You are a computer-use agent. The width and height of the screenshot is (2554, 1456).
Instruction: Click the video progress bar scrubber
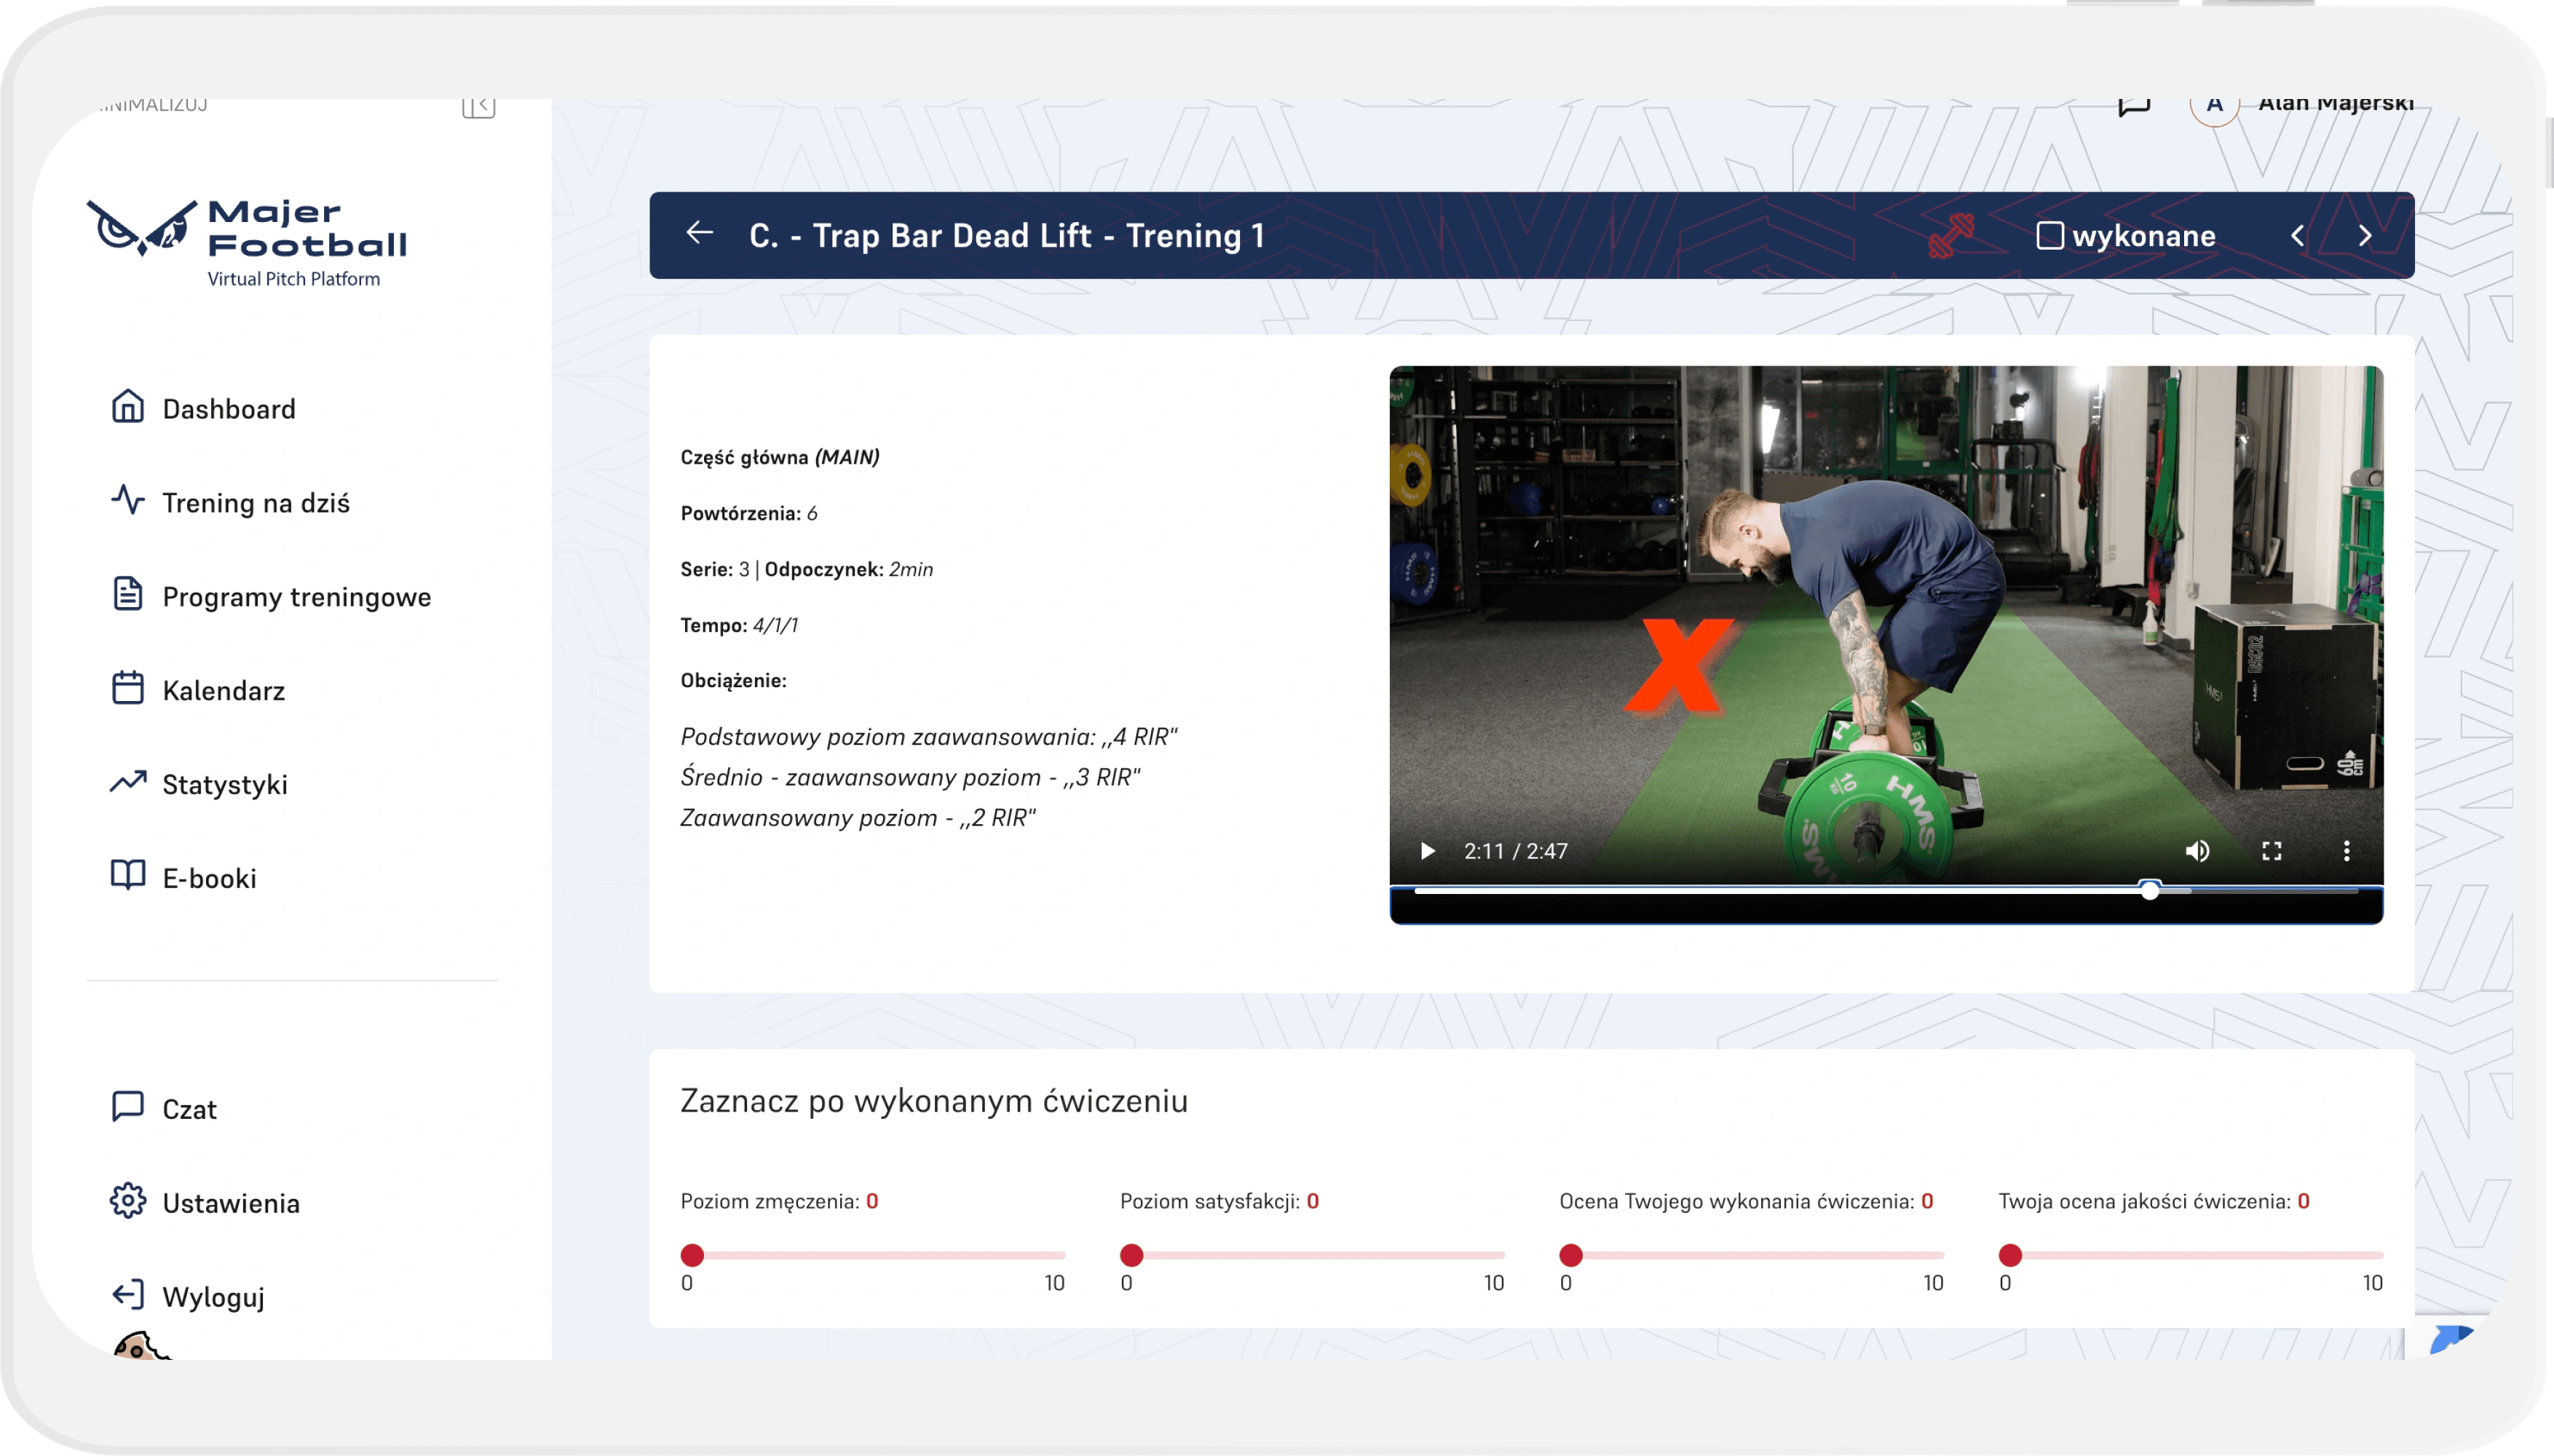click(x=2150, y=890)
